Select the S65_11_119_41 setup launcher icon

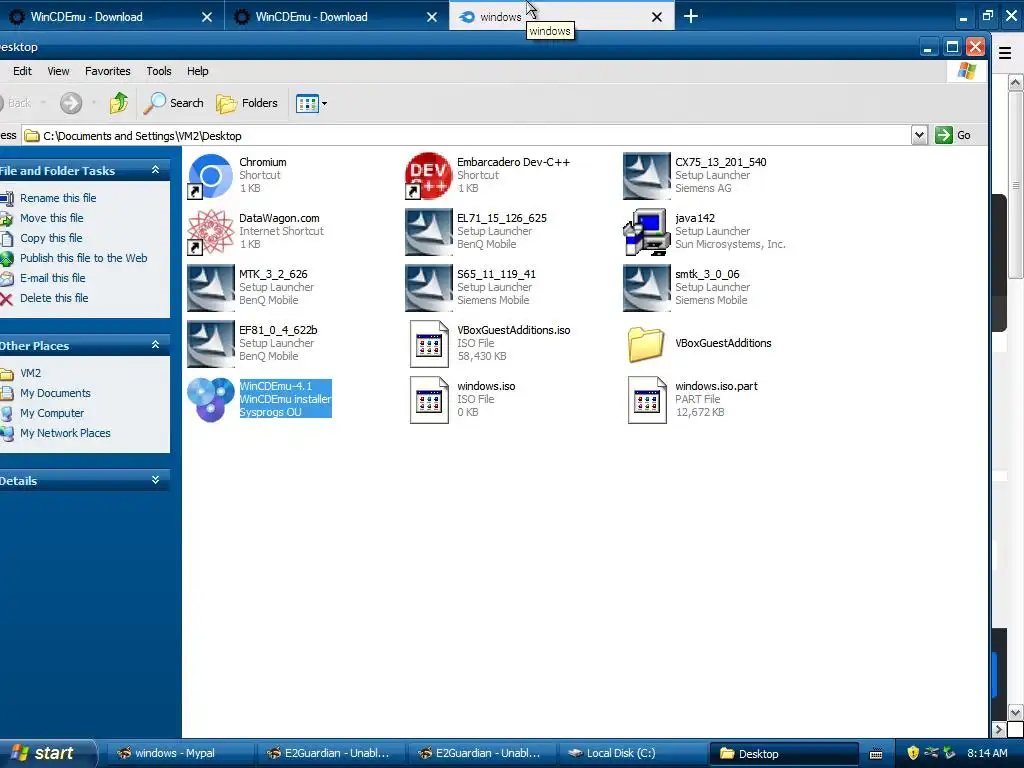428,288
